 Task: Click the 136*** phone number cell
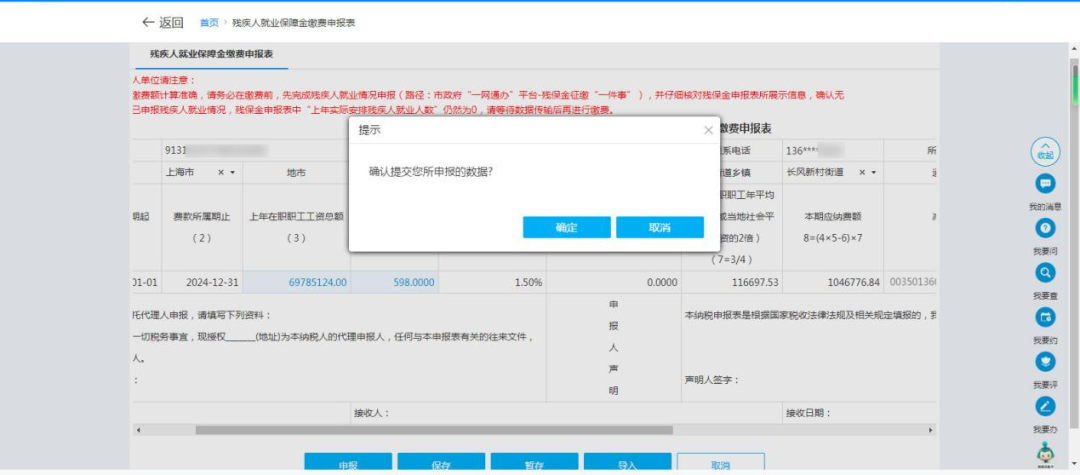point(833,151)
